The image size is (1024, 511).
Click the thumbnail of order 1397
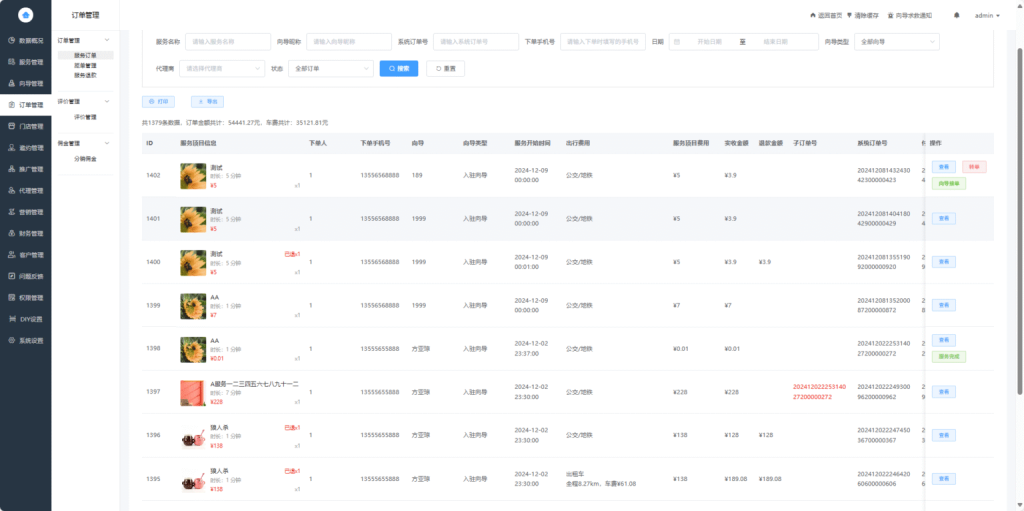pos(192,392)
